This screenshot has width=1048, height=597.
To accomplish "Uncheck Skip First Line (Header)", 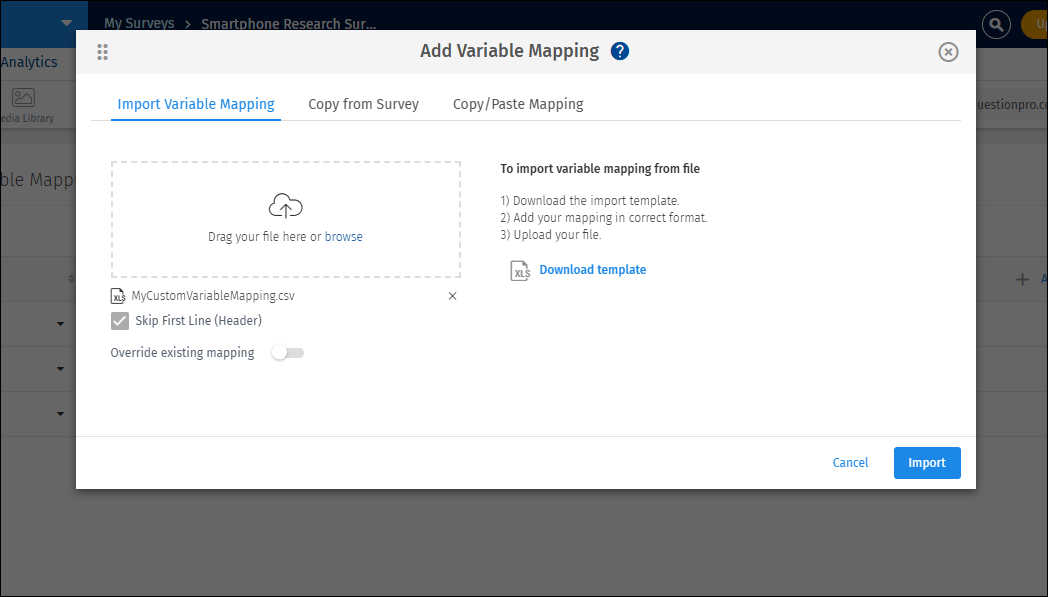I will click(120, 321).
